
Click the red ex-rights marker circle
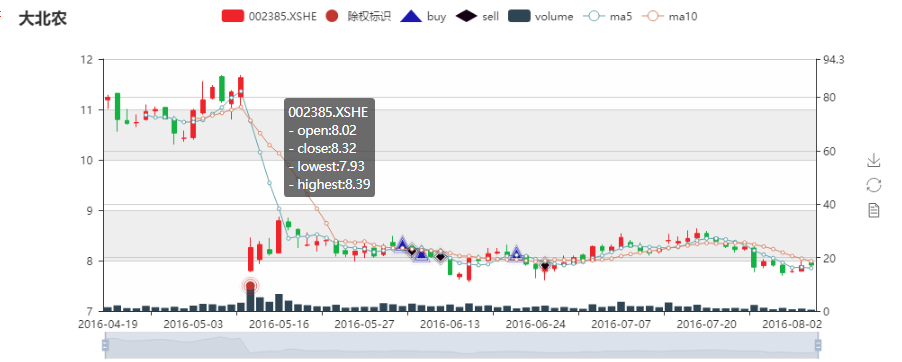click(x=250, y=286)
